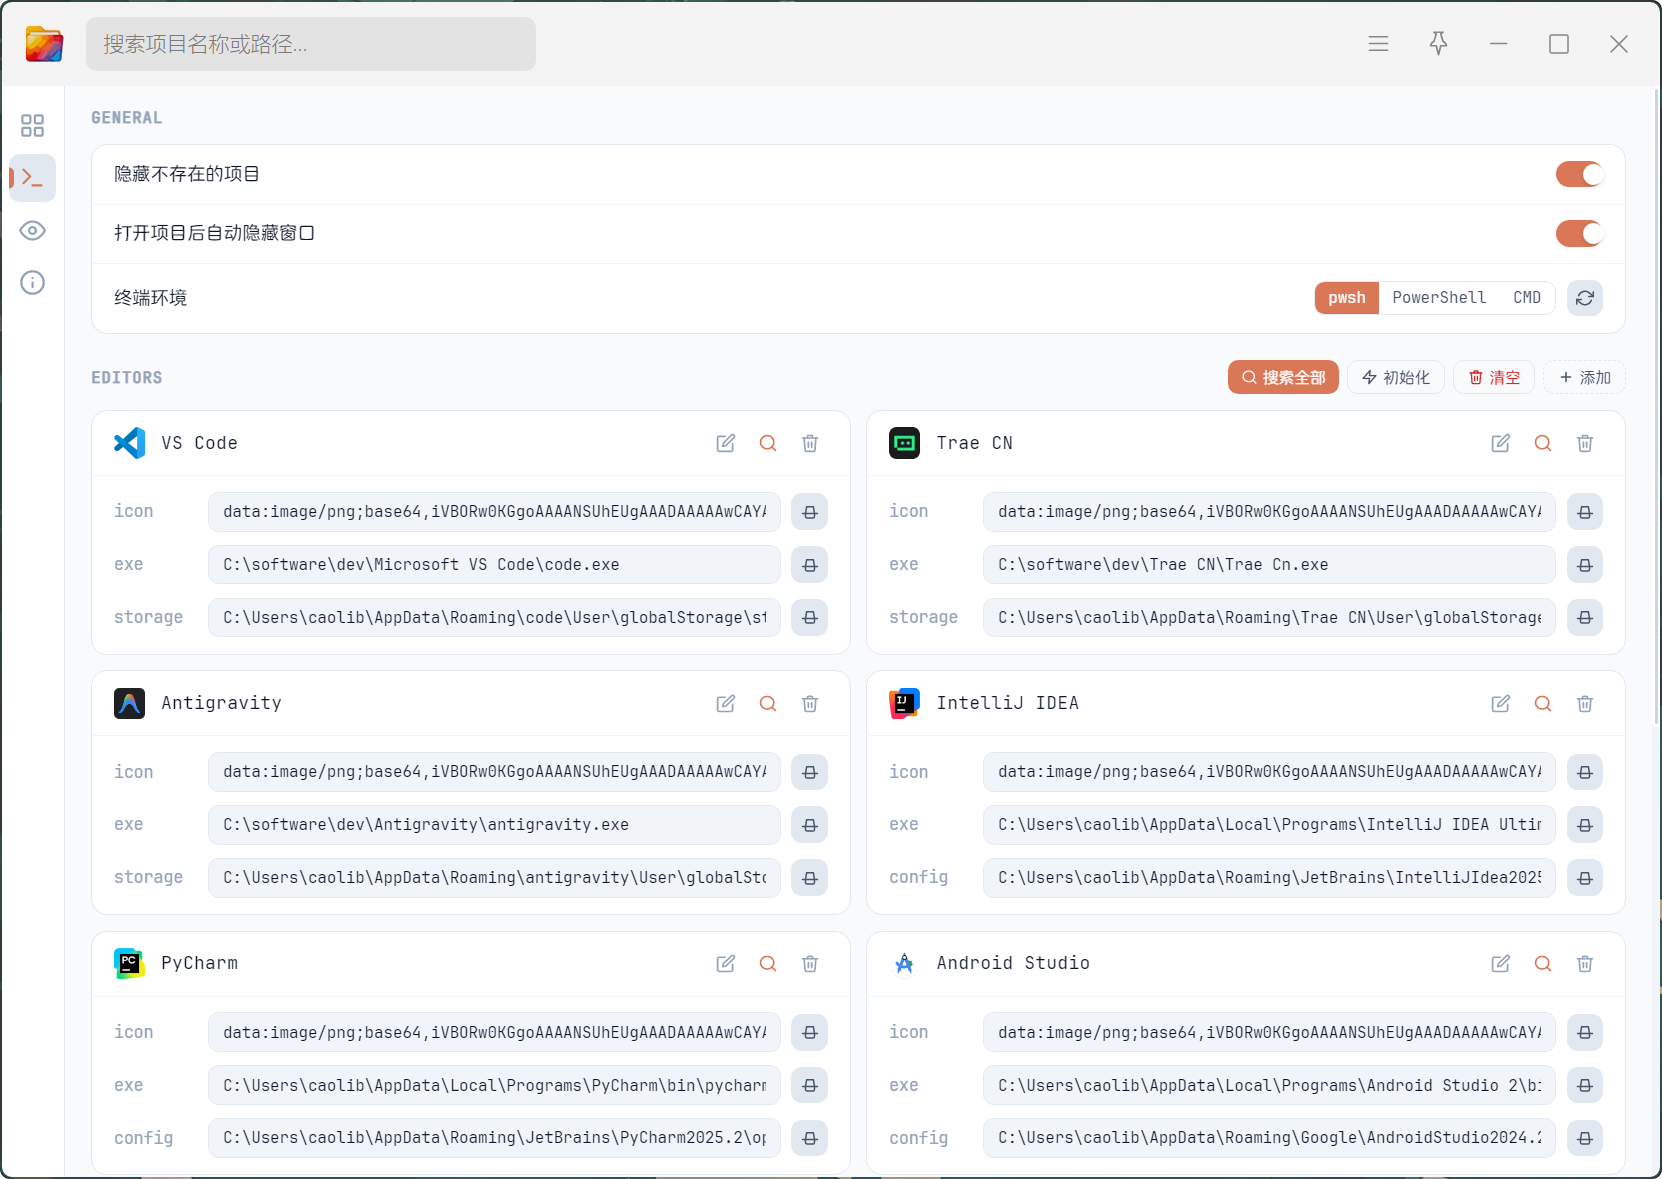
Task: Toggle 打开项目后自动隐藏窗口 switch
Action: pyautogui.click(x=1580, y=233)
